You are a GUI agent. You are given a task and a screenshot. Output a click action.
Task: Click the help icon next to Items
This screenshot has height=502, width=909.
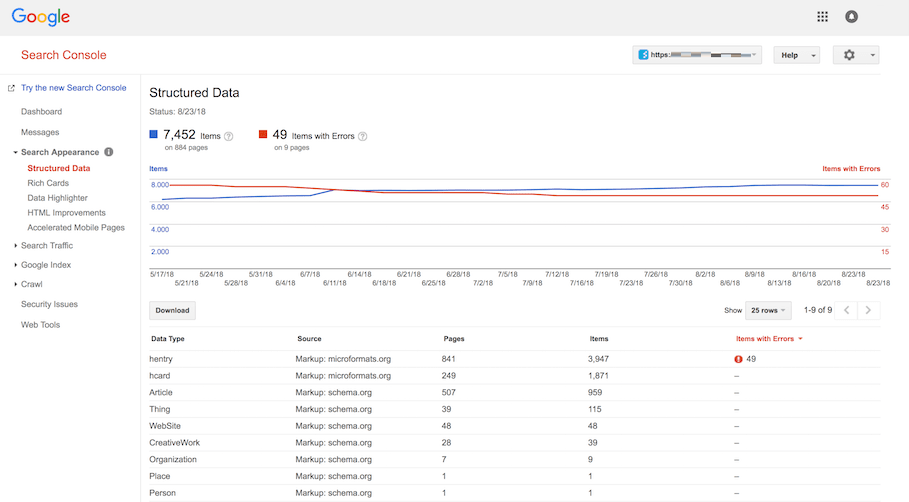coord(228,137)
